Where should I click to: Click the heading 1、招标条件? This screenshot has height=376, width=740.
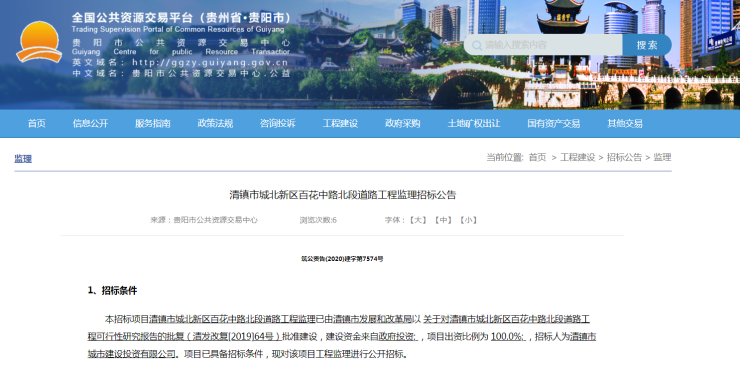pyautogui.click(x=112, y=291)
